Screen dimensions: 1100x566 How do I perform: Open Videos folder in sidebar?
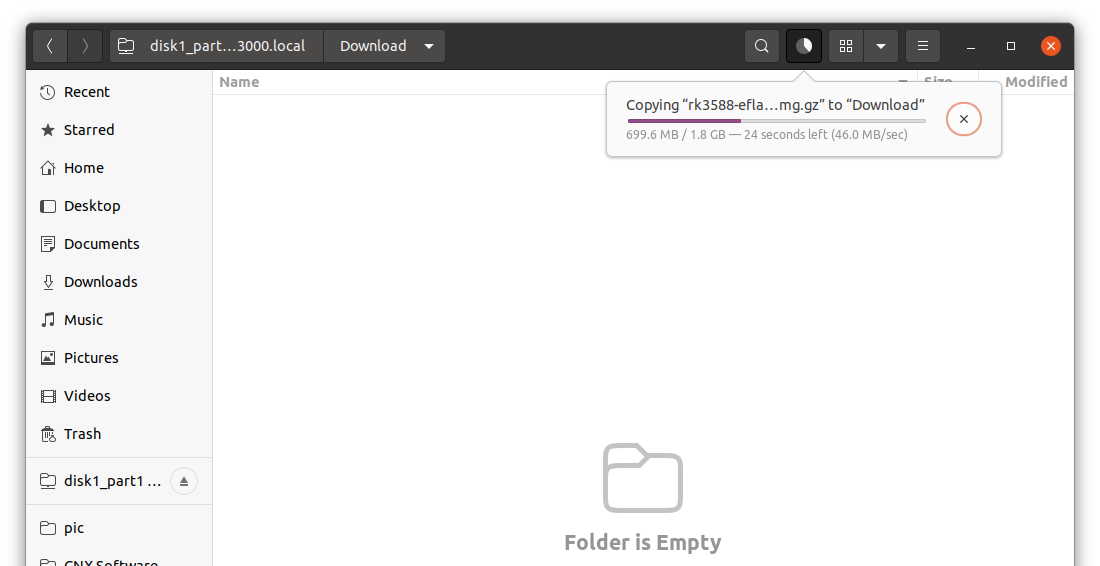[x=119, y=395]
